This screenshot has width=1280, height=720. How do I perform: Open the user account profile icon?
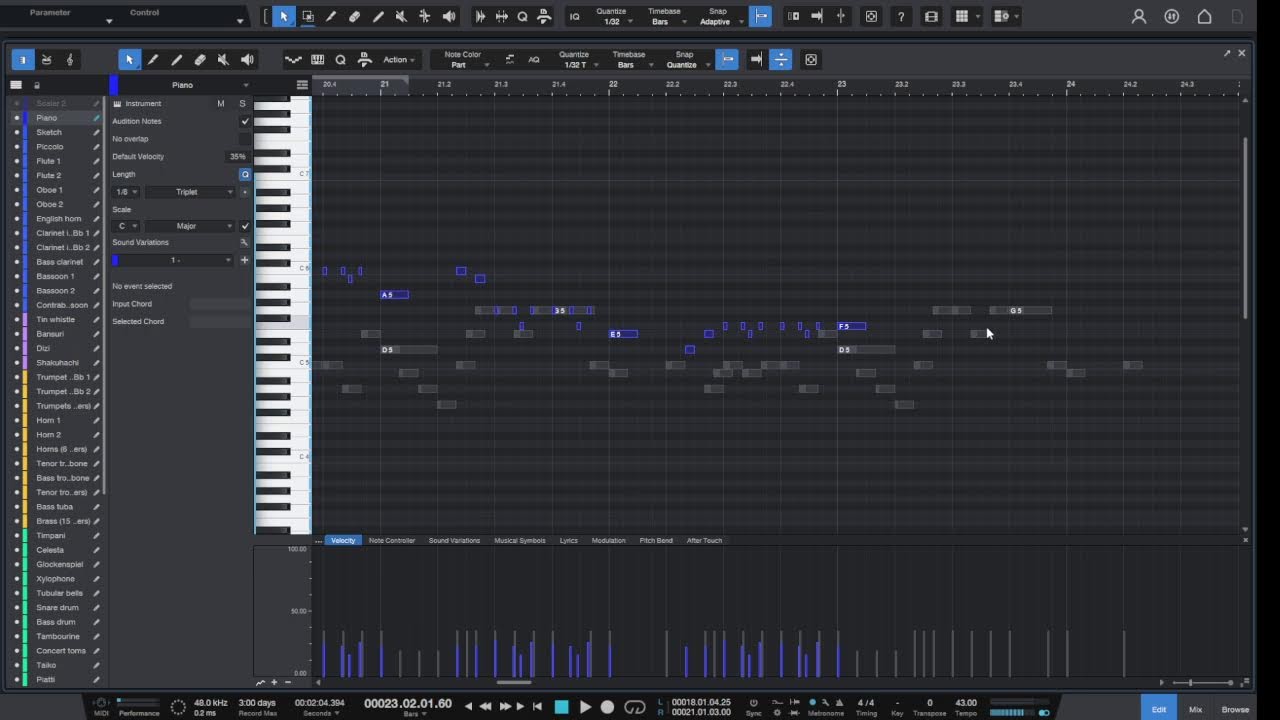pos(1139,16)
